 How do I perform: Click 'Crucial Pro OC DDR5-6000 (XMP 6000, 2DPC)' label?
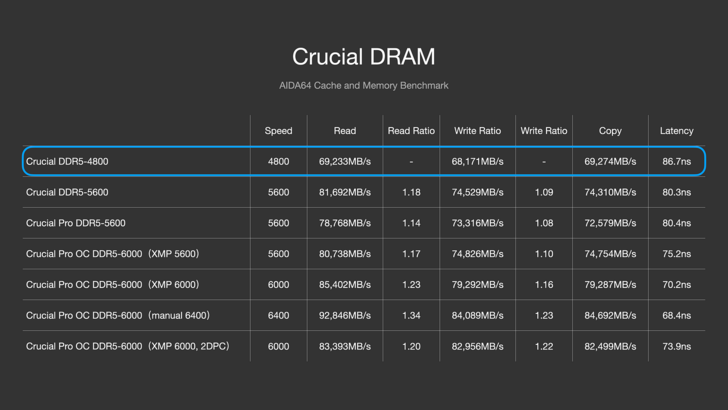tap(128, 346)
